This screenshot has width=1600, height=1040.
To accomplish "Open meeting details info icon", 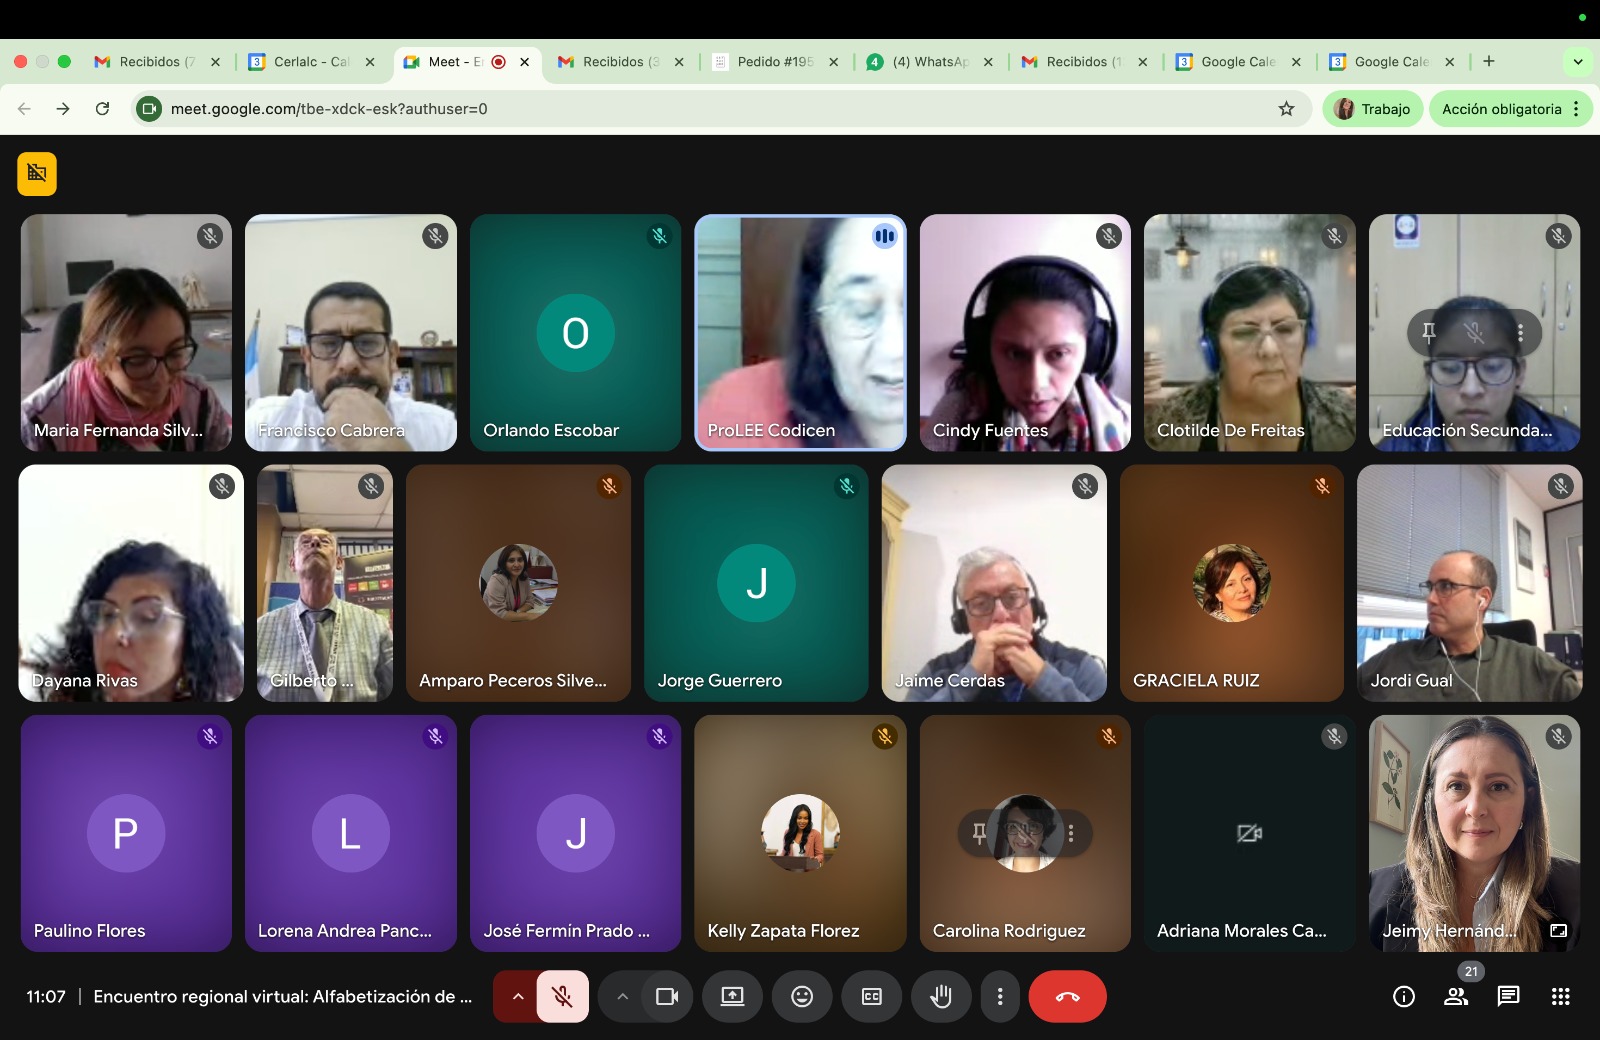I will 1404,996.
